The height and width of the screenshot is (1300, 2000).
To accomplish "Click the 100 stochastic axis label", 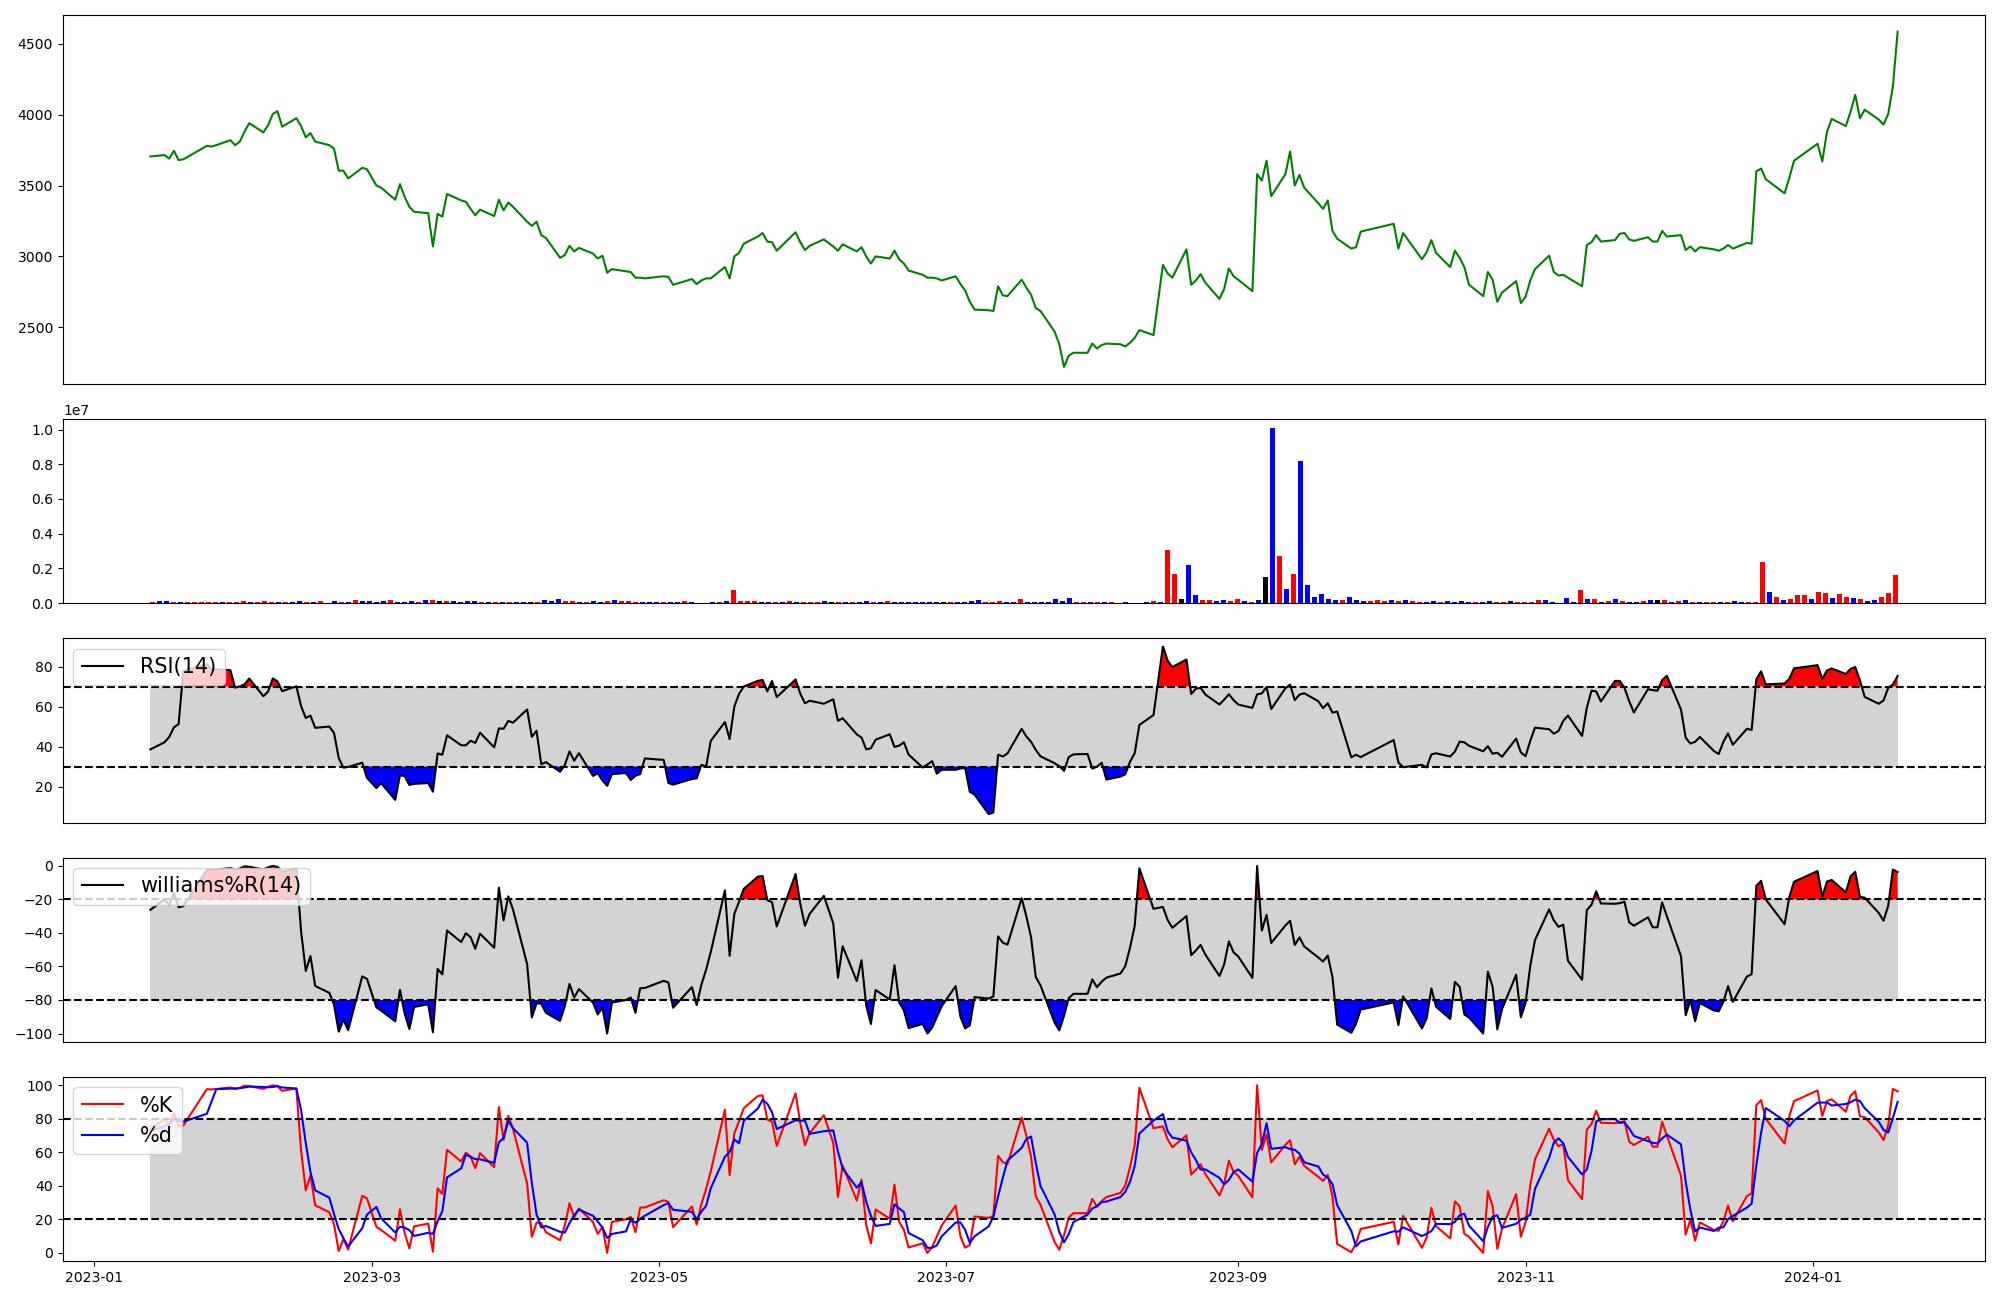I will [x=40, y=1086].
